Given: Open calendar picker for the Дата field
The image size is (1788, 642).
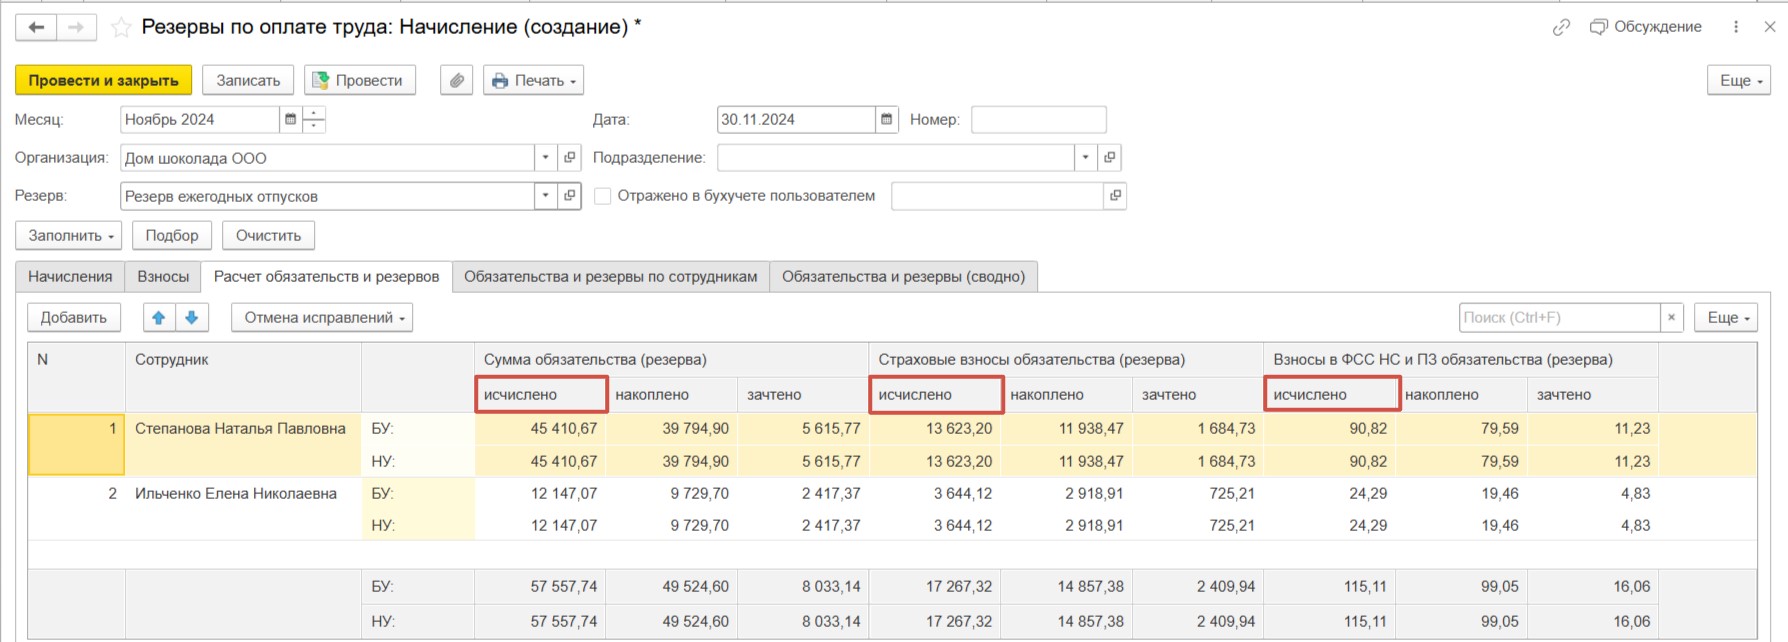Looking at the screenshot, I should tap(886, 119).
